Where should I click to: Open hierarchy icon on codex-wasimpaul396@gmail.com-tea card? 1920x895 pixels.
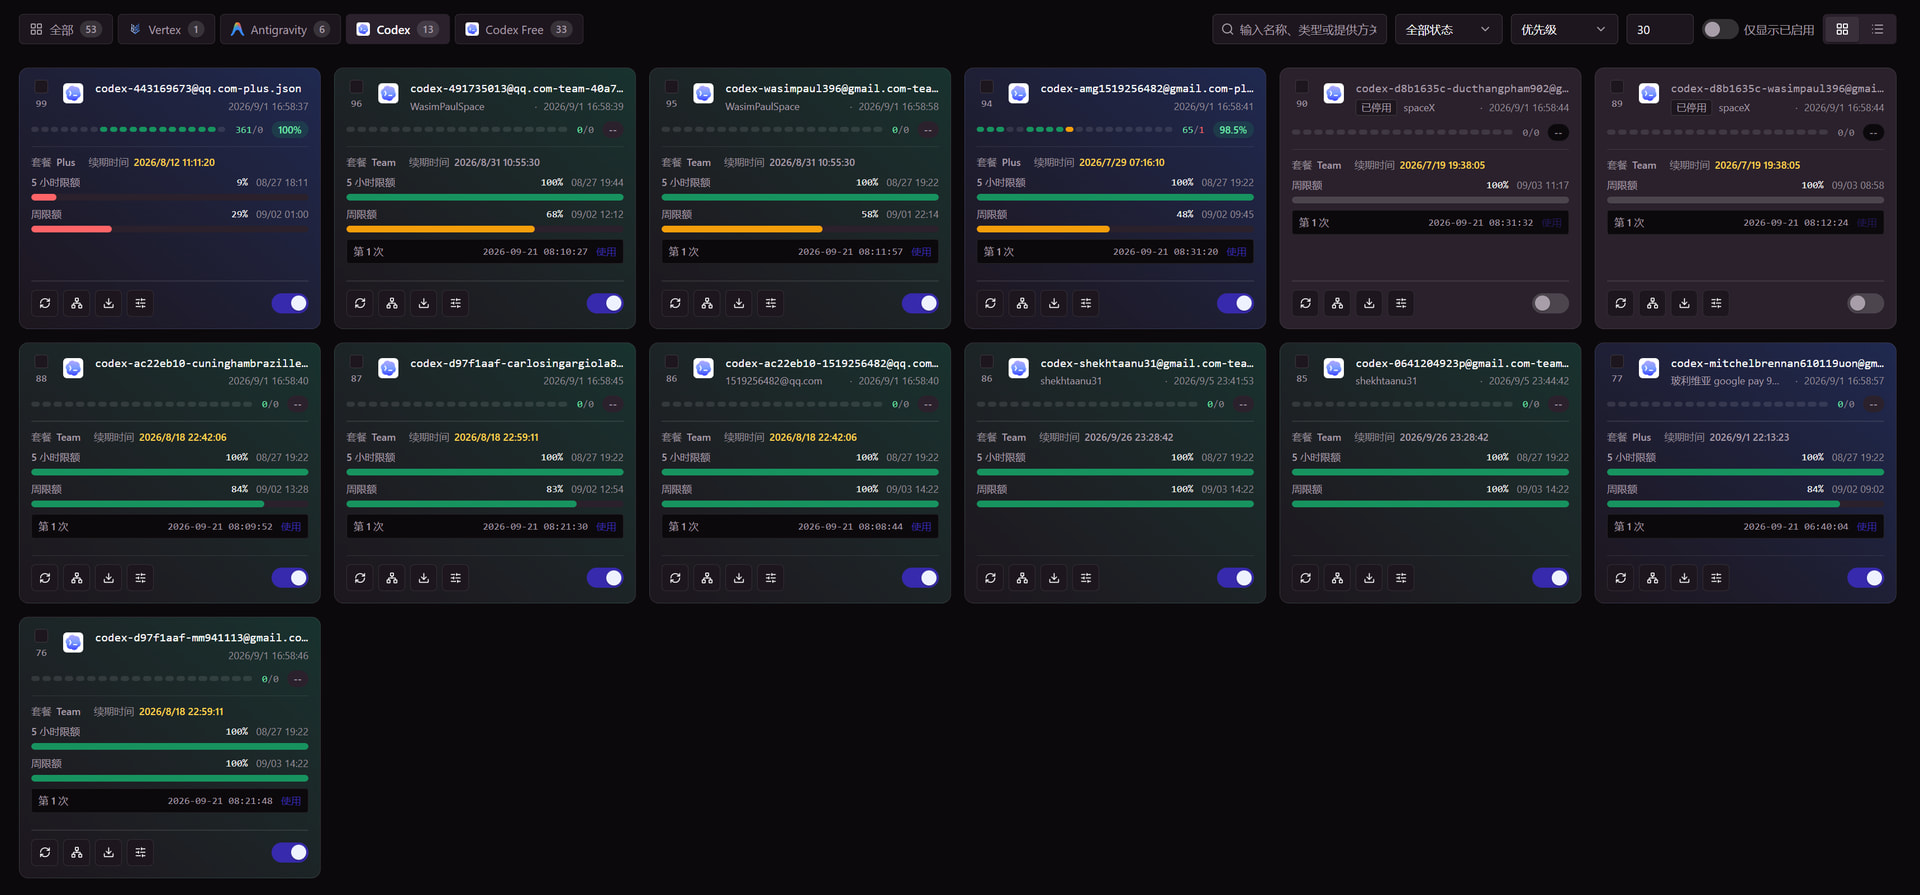click(x=707, y=303)
